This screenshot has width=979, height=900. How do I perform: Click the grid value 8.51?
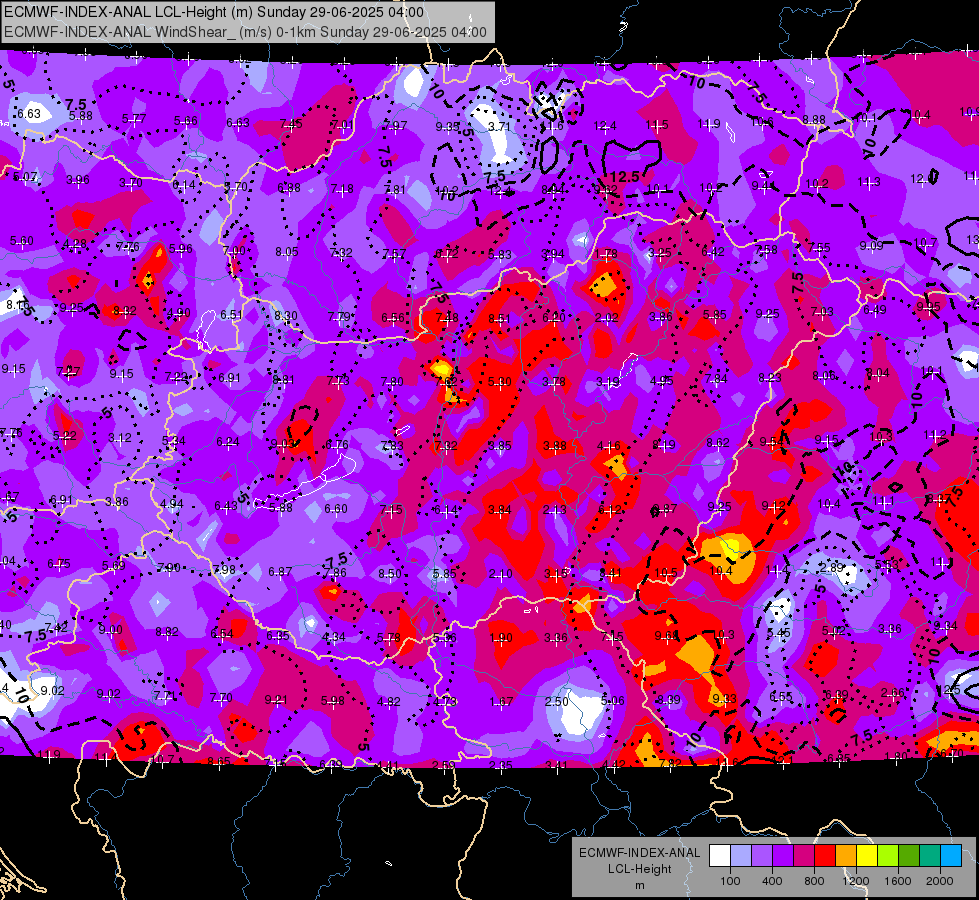499,319
